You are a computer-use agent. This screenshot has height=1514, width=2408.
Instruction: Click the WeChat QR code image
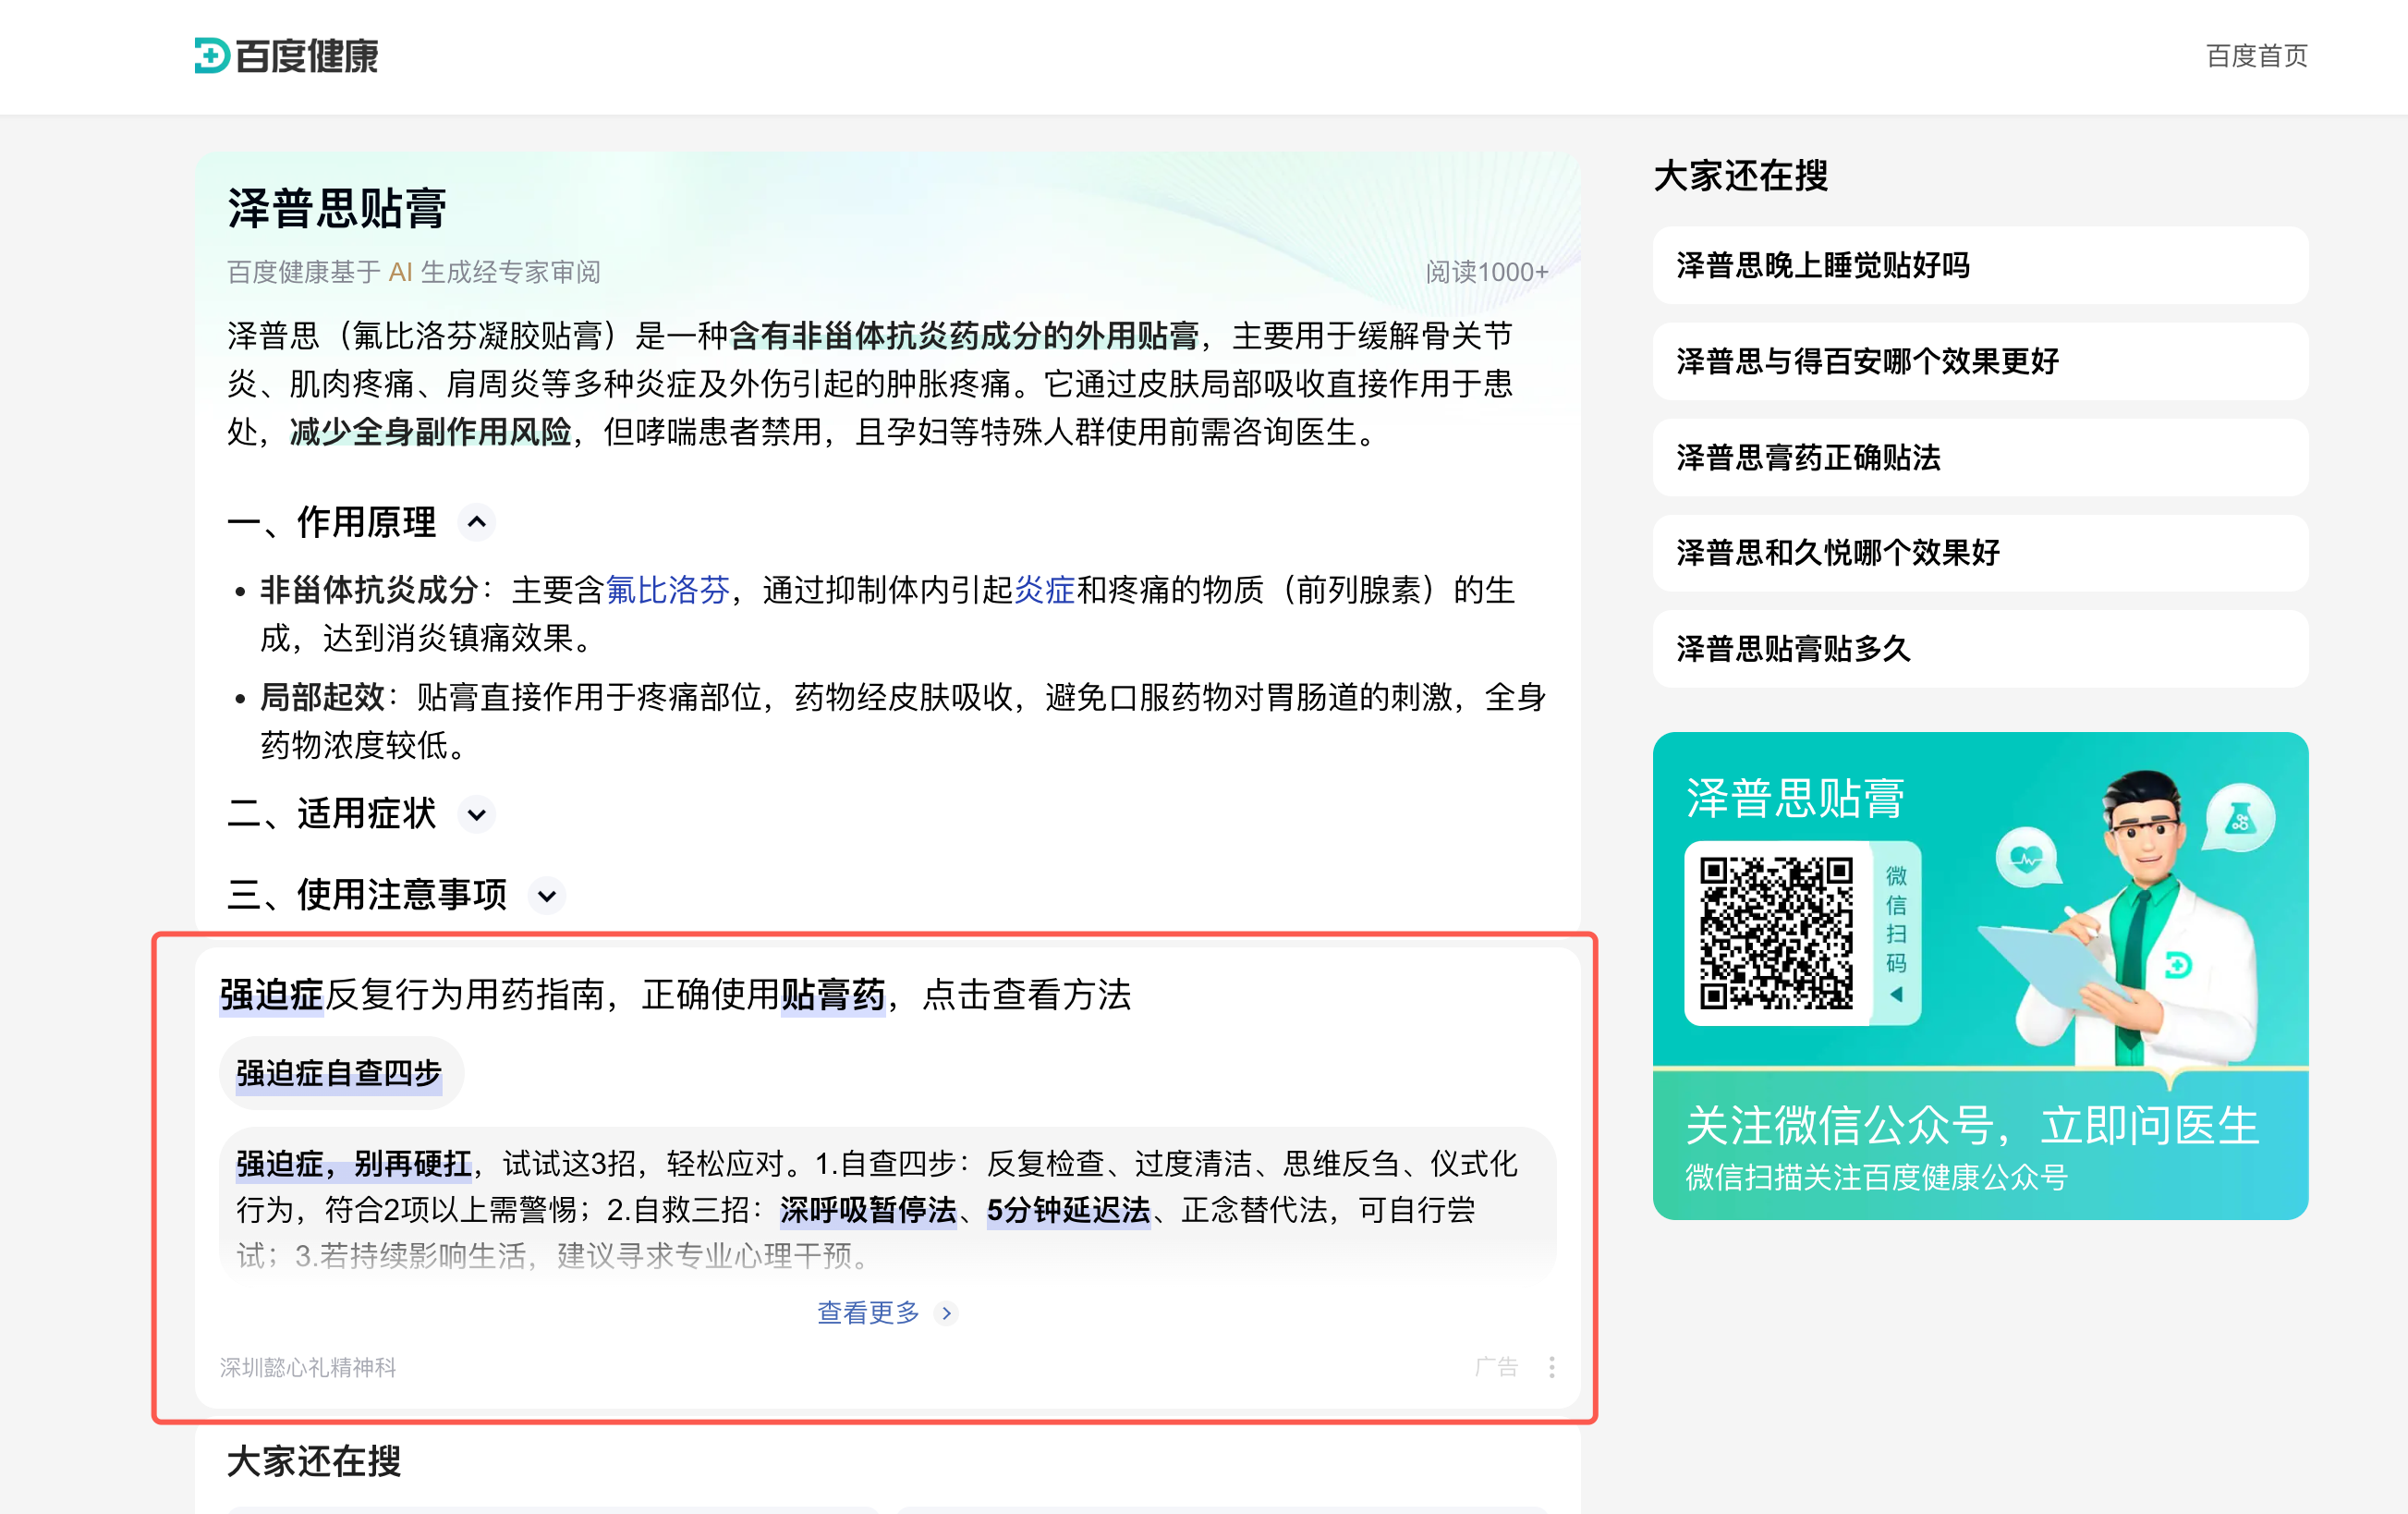pos(1776,932)
